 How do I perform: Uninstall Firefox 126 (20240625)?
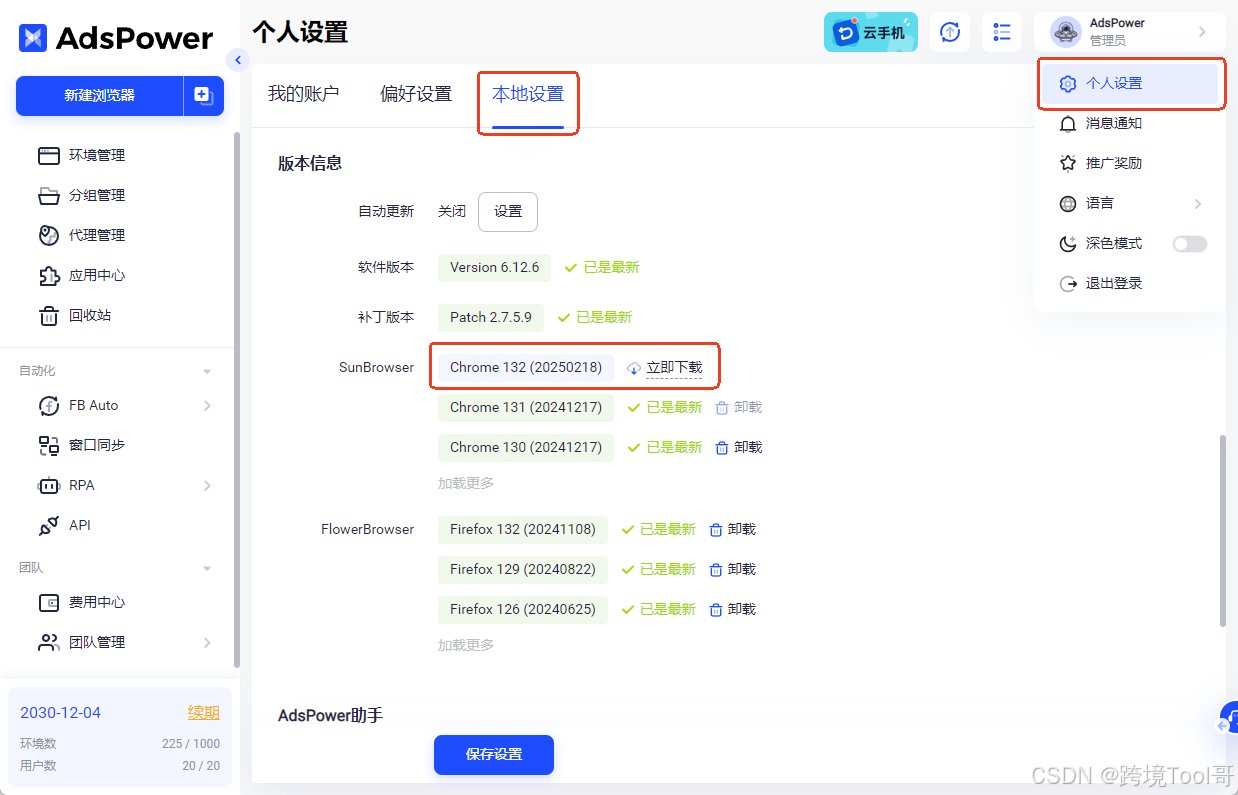click(732, 609)
